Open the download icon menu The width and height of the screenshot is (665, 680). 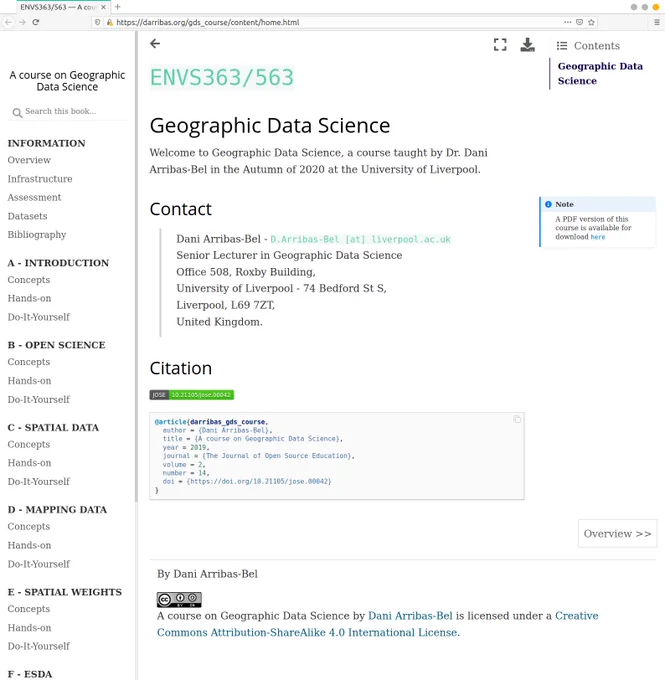pos(527,45)
